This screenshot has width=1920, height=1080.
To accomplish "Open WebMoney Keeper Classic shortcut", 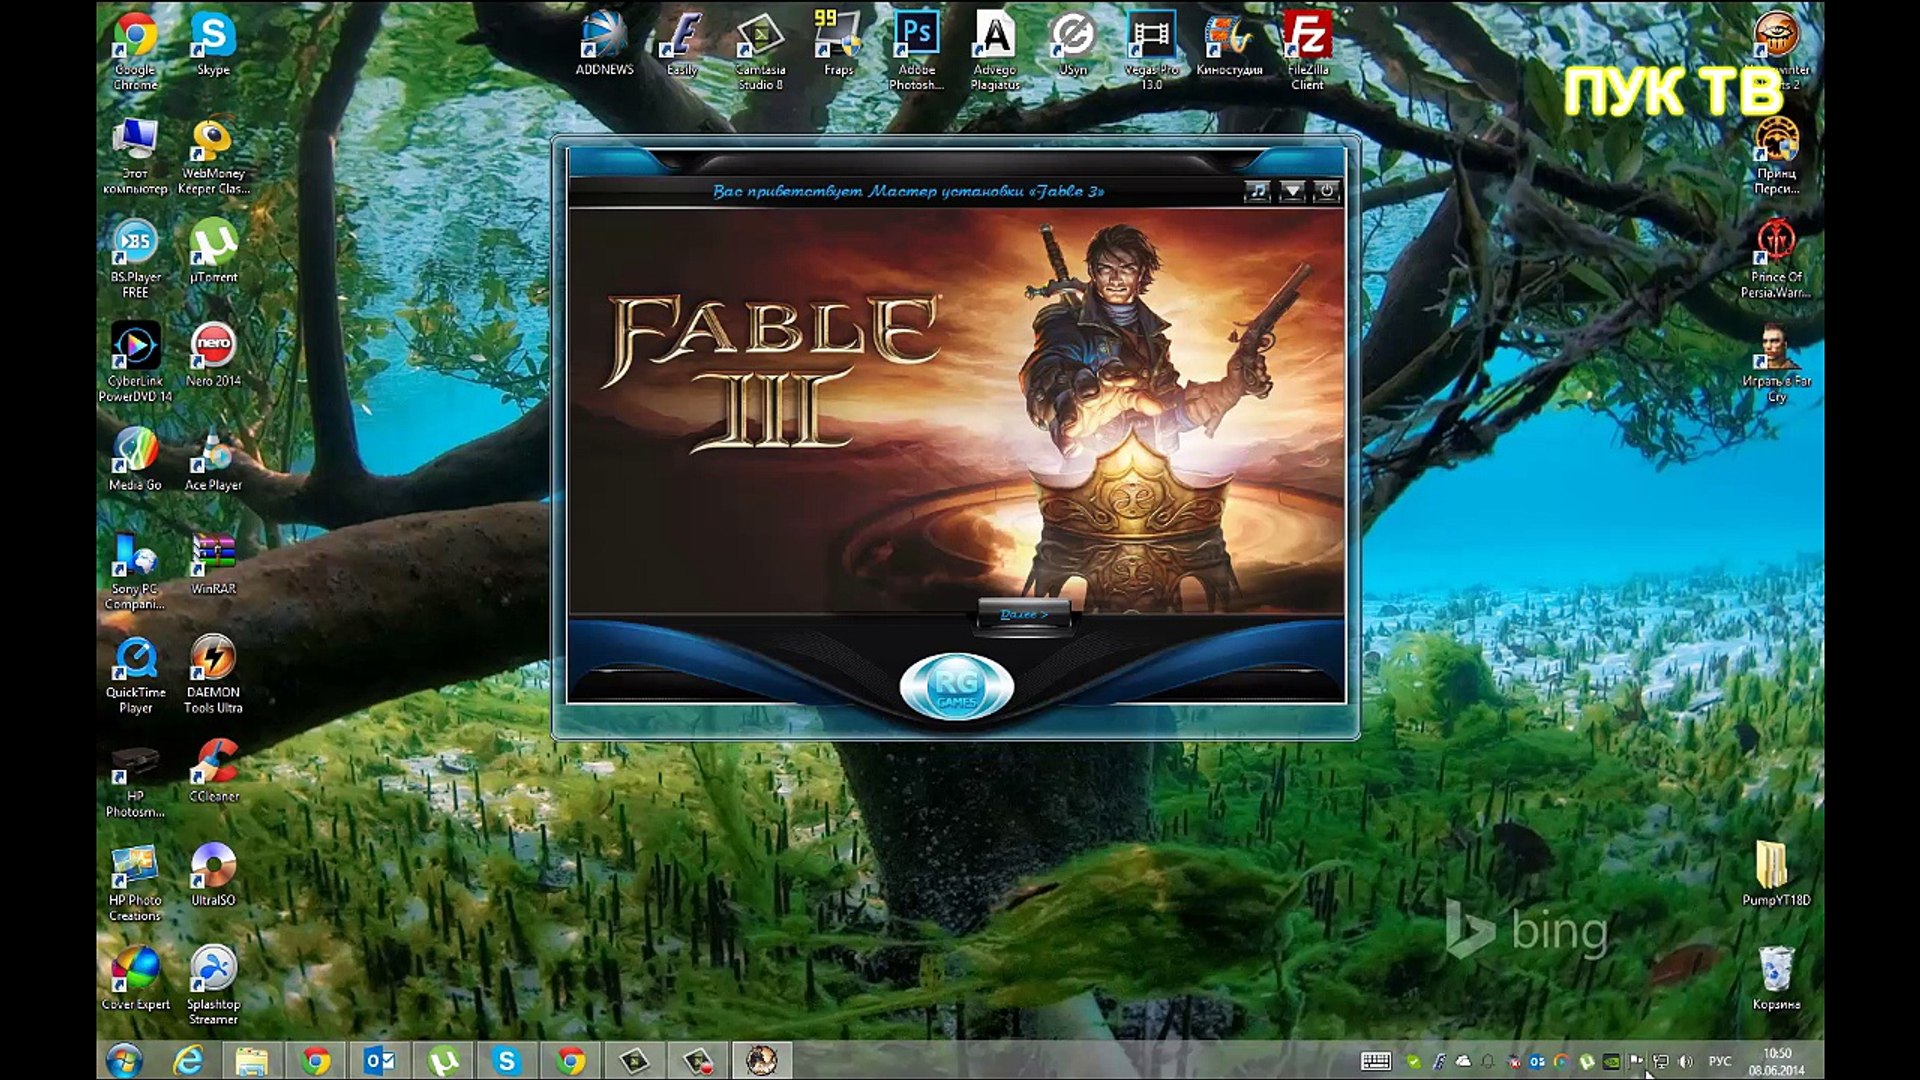I will (213, 155).
